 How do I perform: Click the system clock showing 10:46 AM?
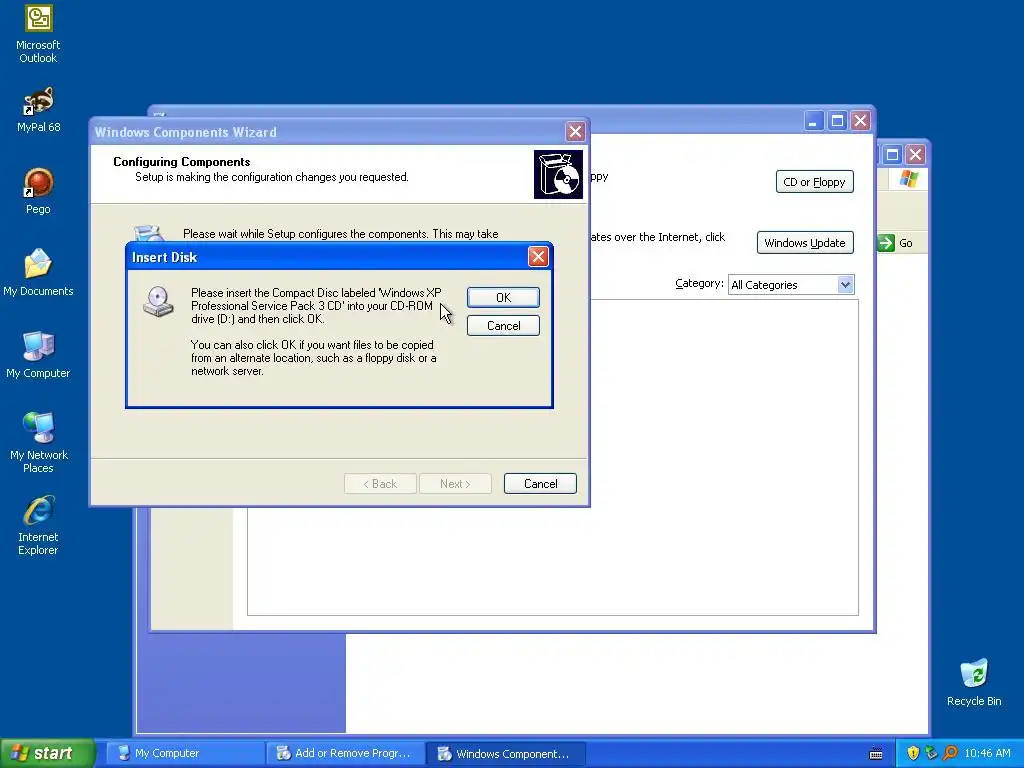point(987,753)
